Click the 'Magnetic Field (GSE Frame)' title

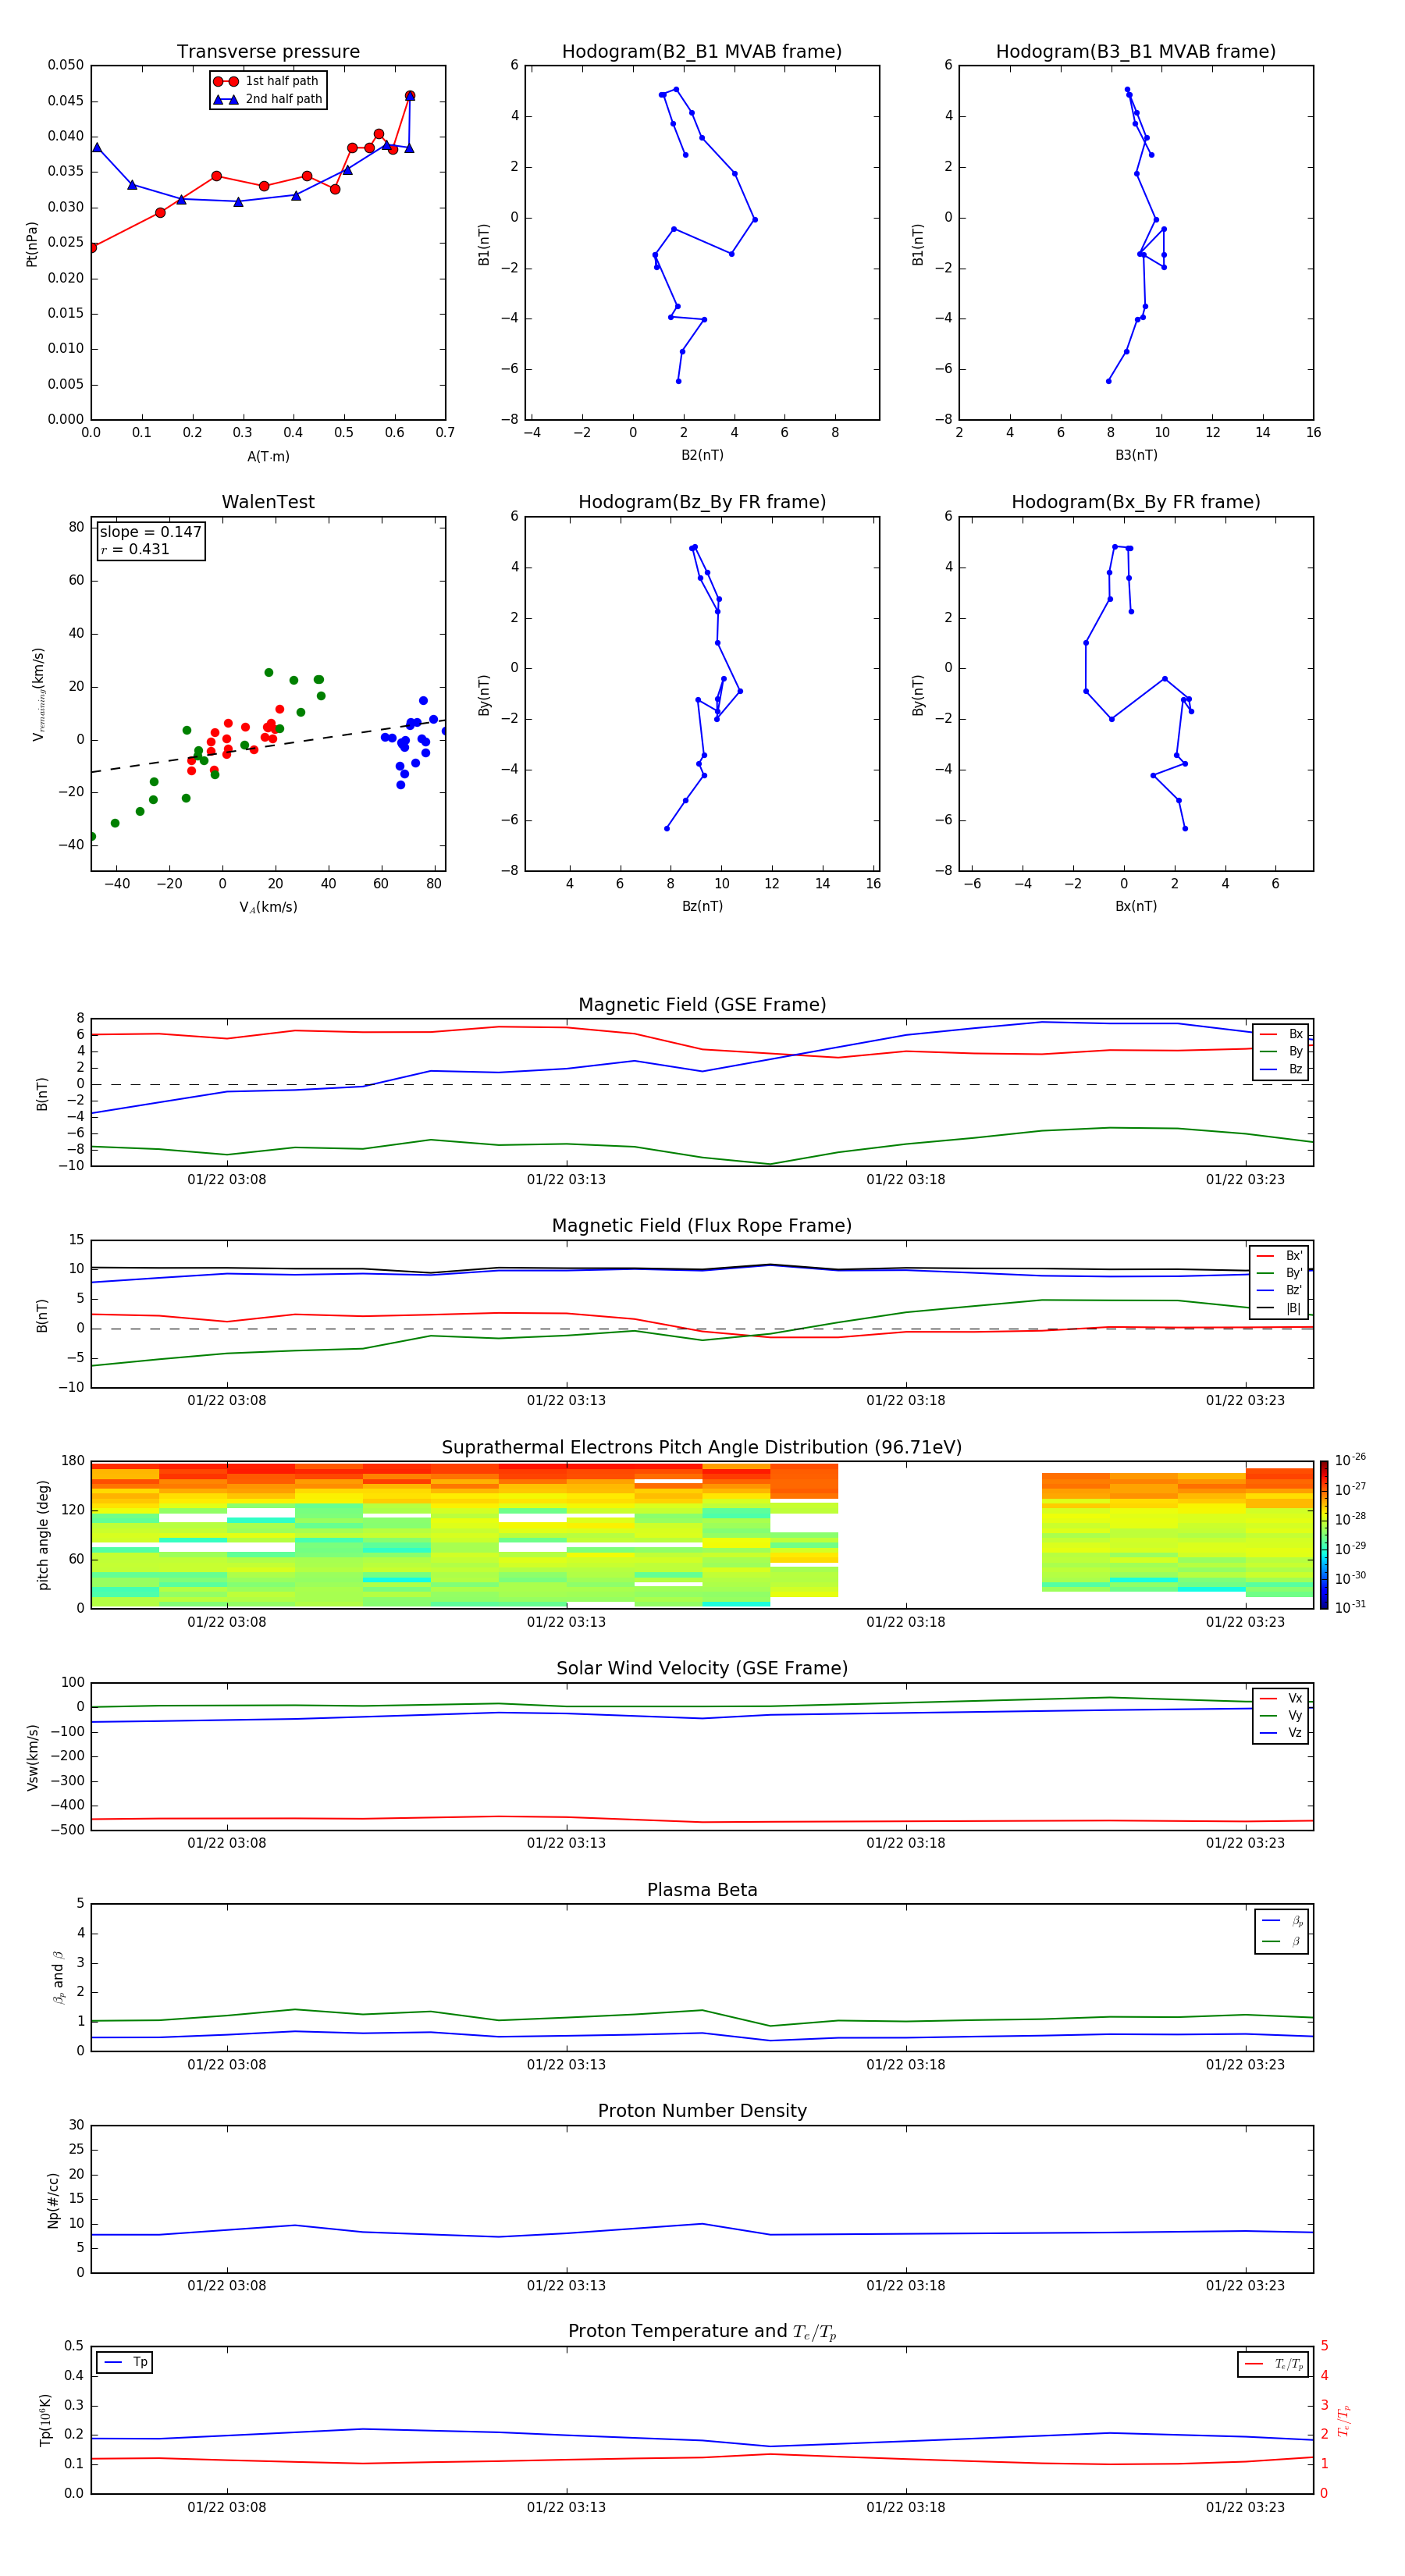(702, 1005)
